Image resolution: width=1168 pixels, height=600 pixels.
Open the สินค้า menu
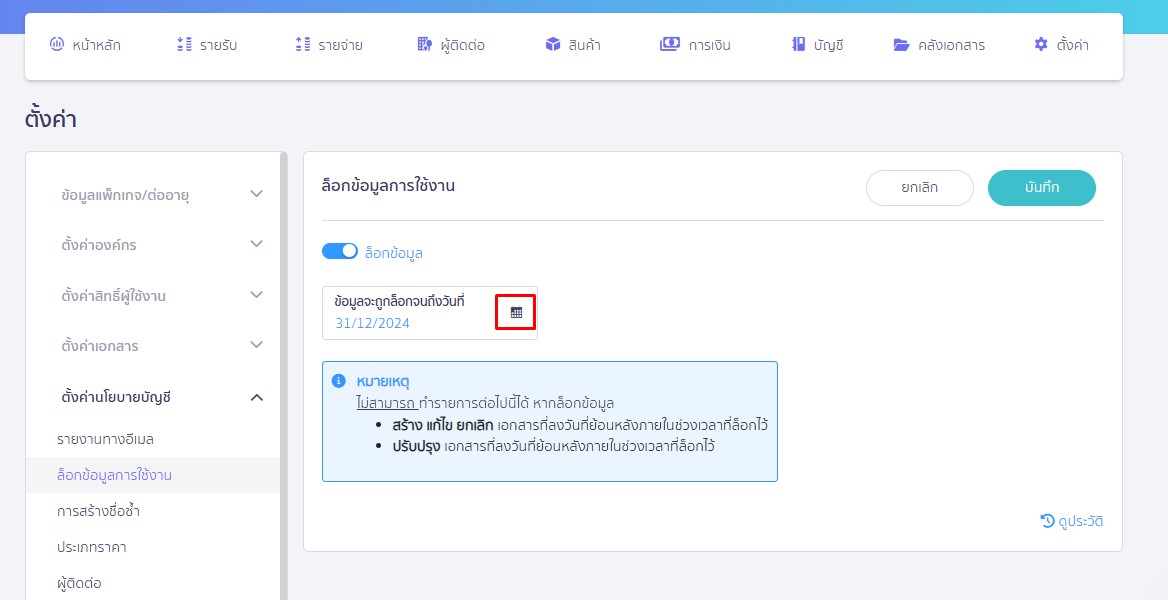[x=573, y=45]
